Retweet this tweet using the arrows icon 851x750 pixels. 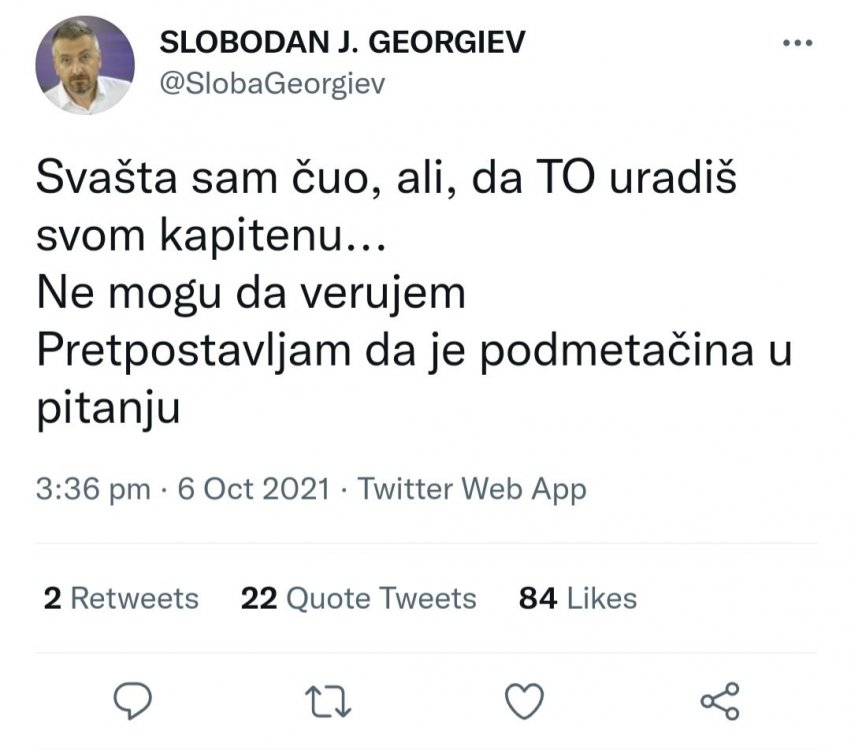(x=326, y=700)
